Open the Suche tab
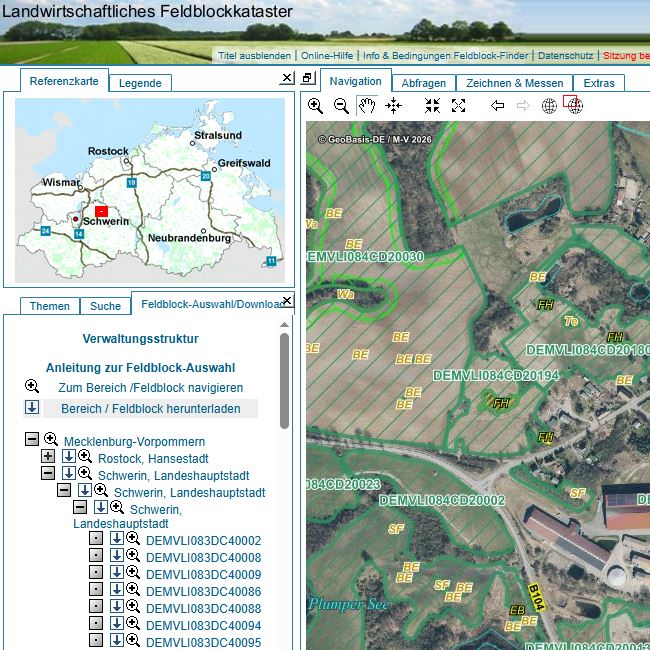This screenshot has height=650, width=650. [x=105, y=306]
